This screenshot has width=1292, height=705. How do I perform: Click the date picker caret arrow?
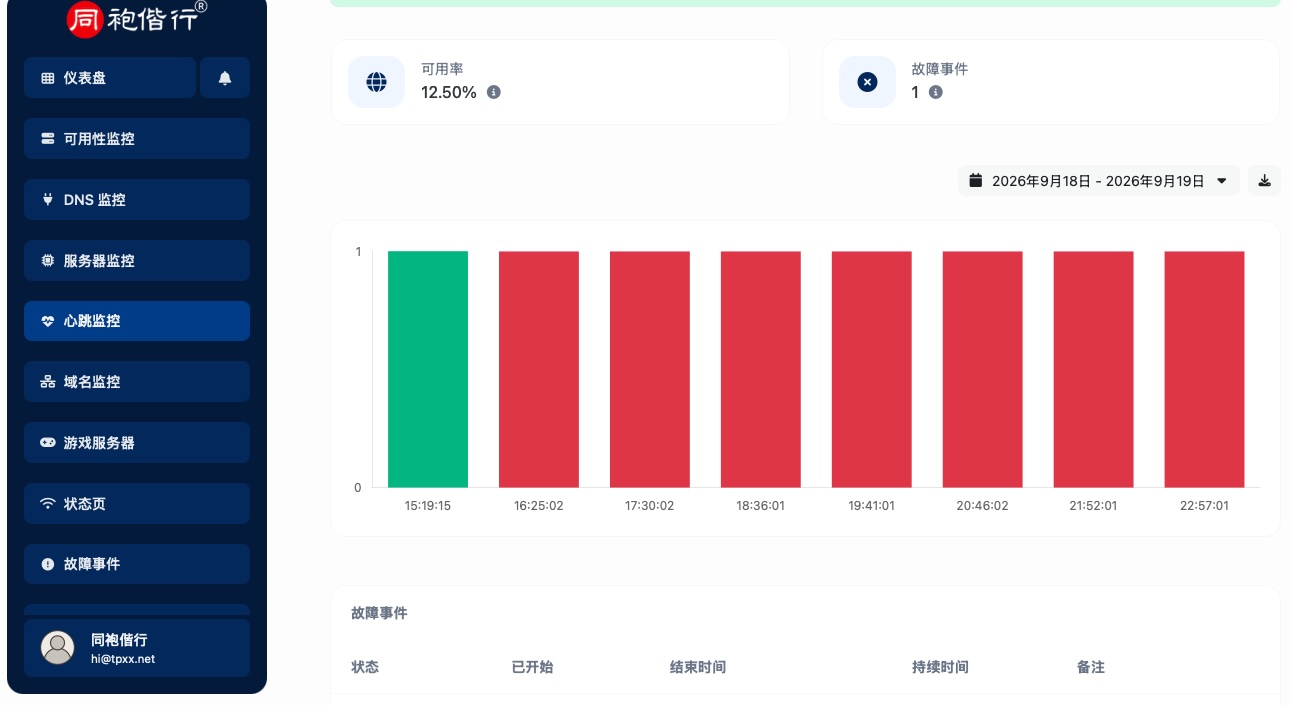1222,181
